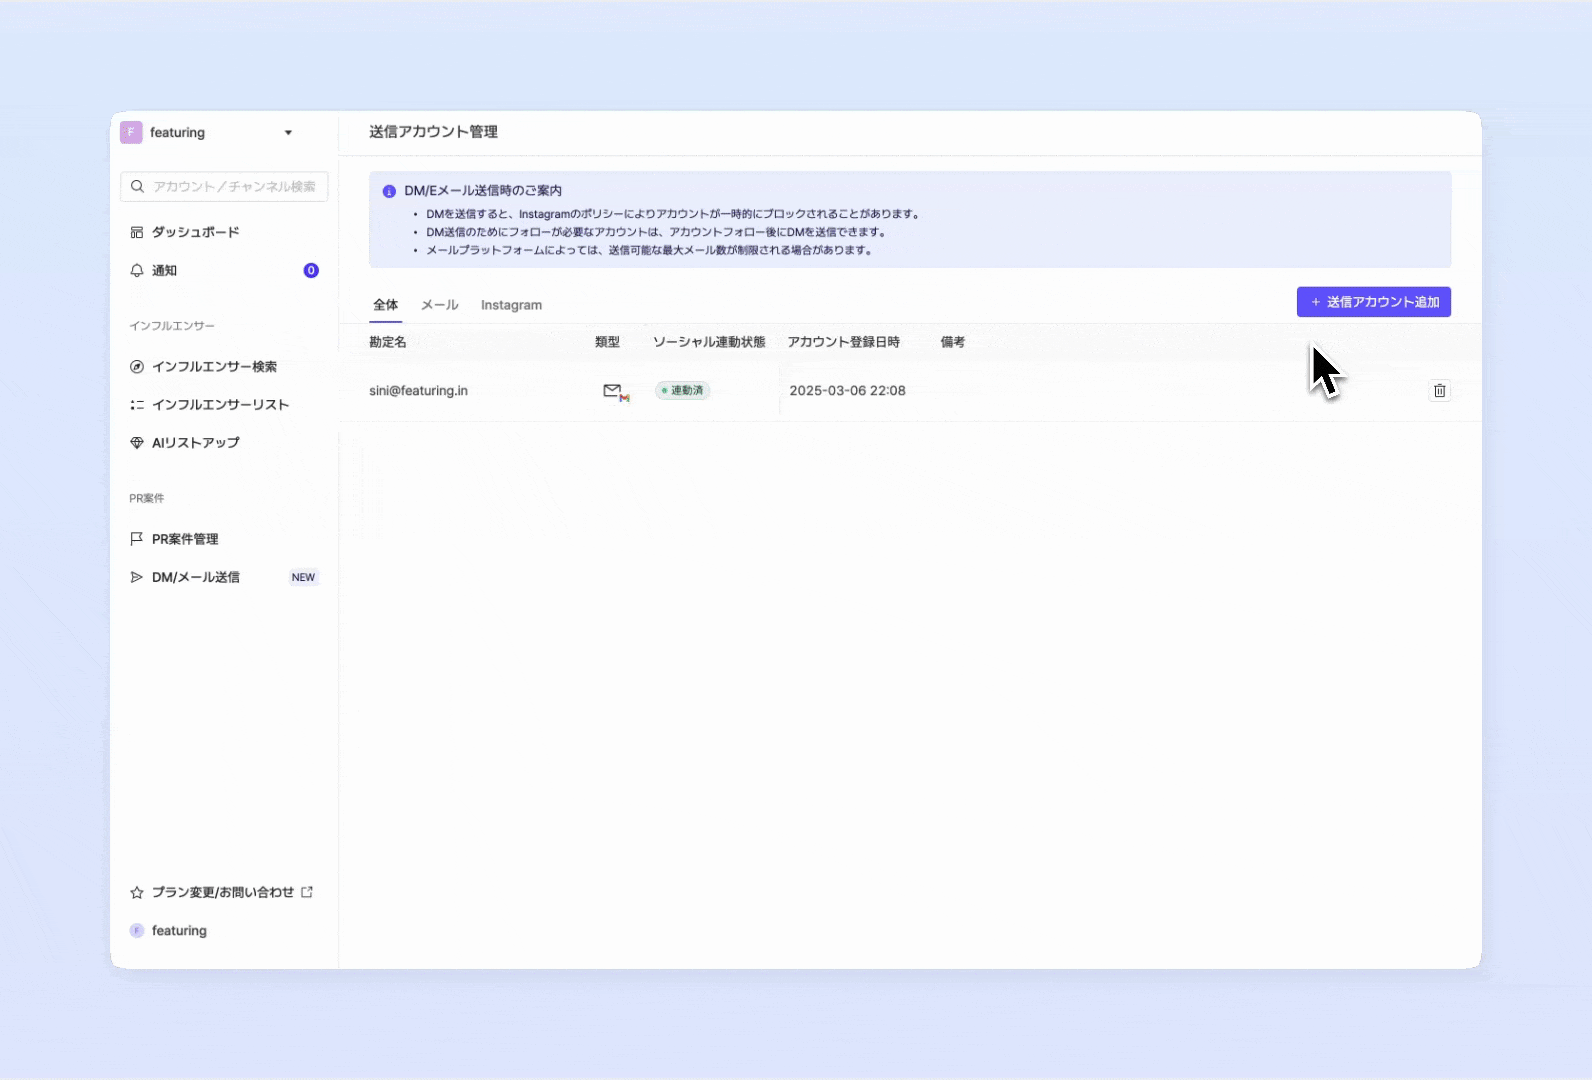Click the インフルエンサーリスト list icon
Image resolution: width=1592 pixels, height=1080 pixels.
[x=137, y=405]
